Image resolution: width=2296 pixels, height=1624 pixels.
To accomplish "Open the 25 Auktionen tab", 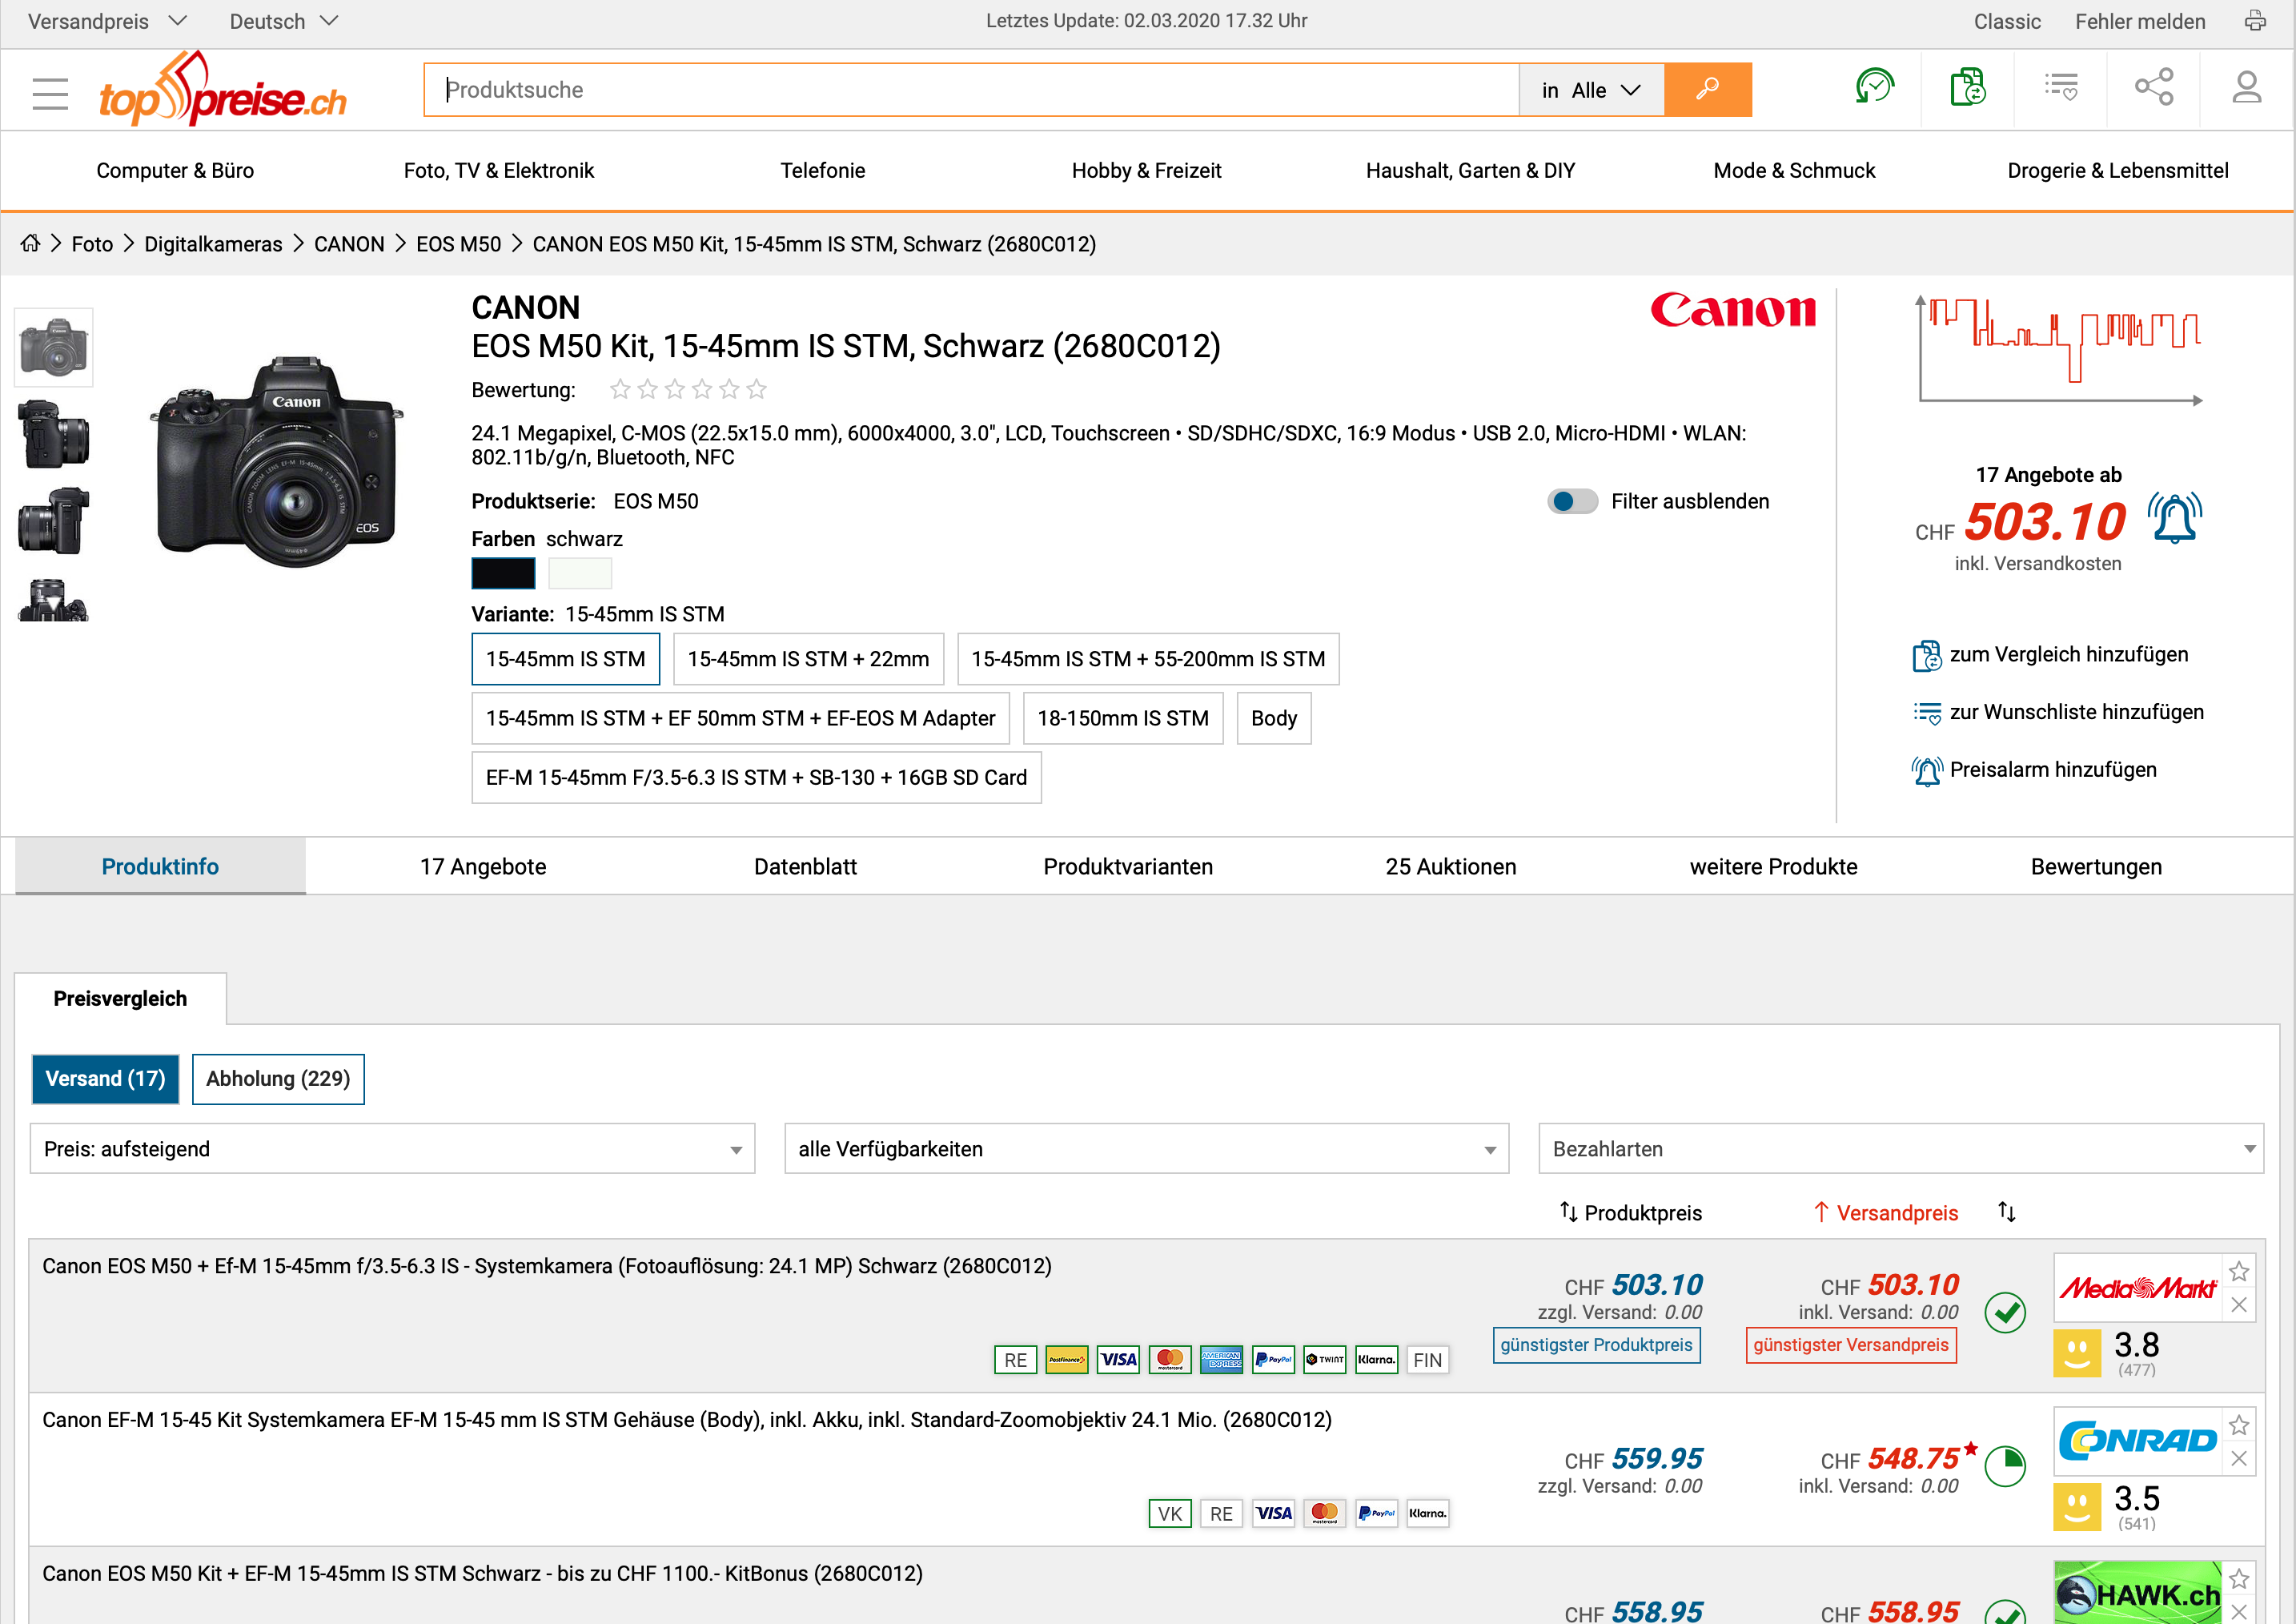I will (x=1450, y=867).
